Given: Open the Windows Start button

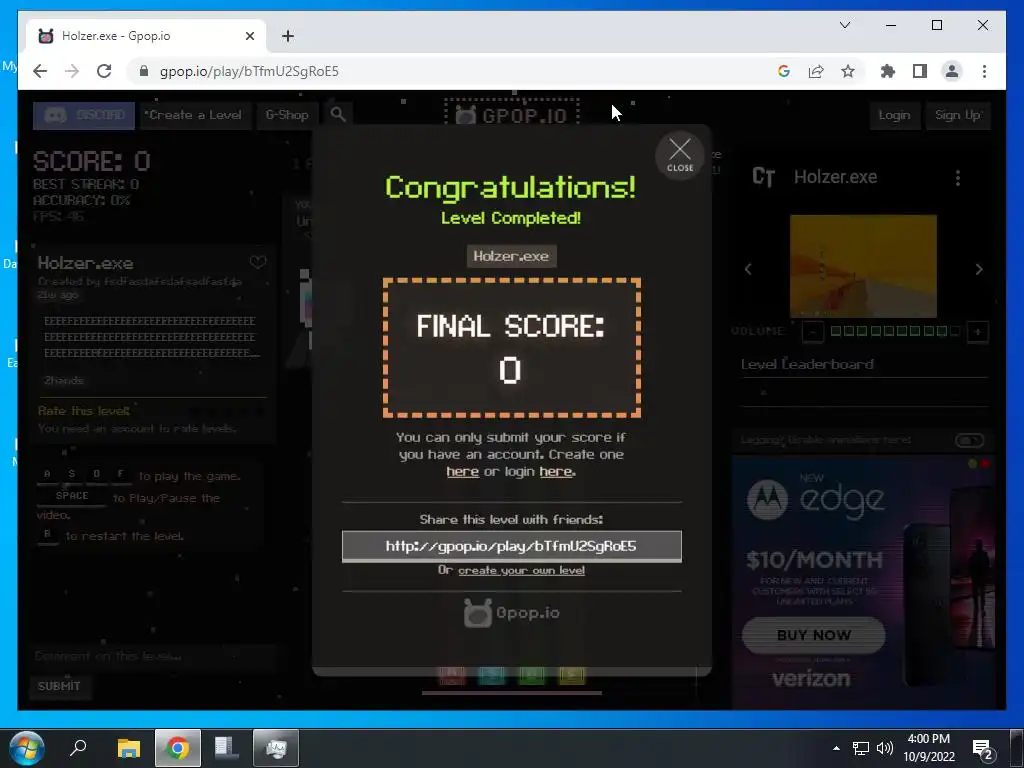Looking at the screenshot, I should (x=27, y=748).
